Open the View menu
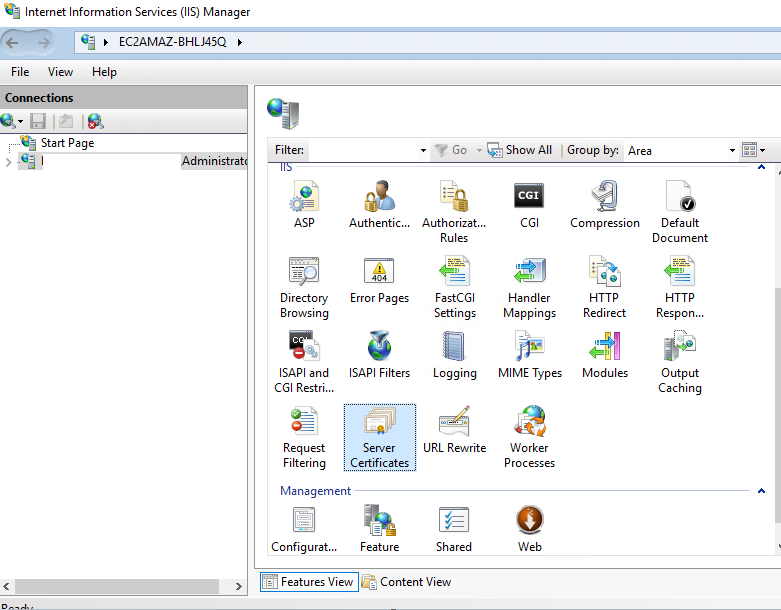781x610 pixels. click(60, 72)
